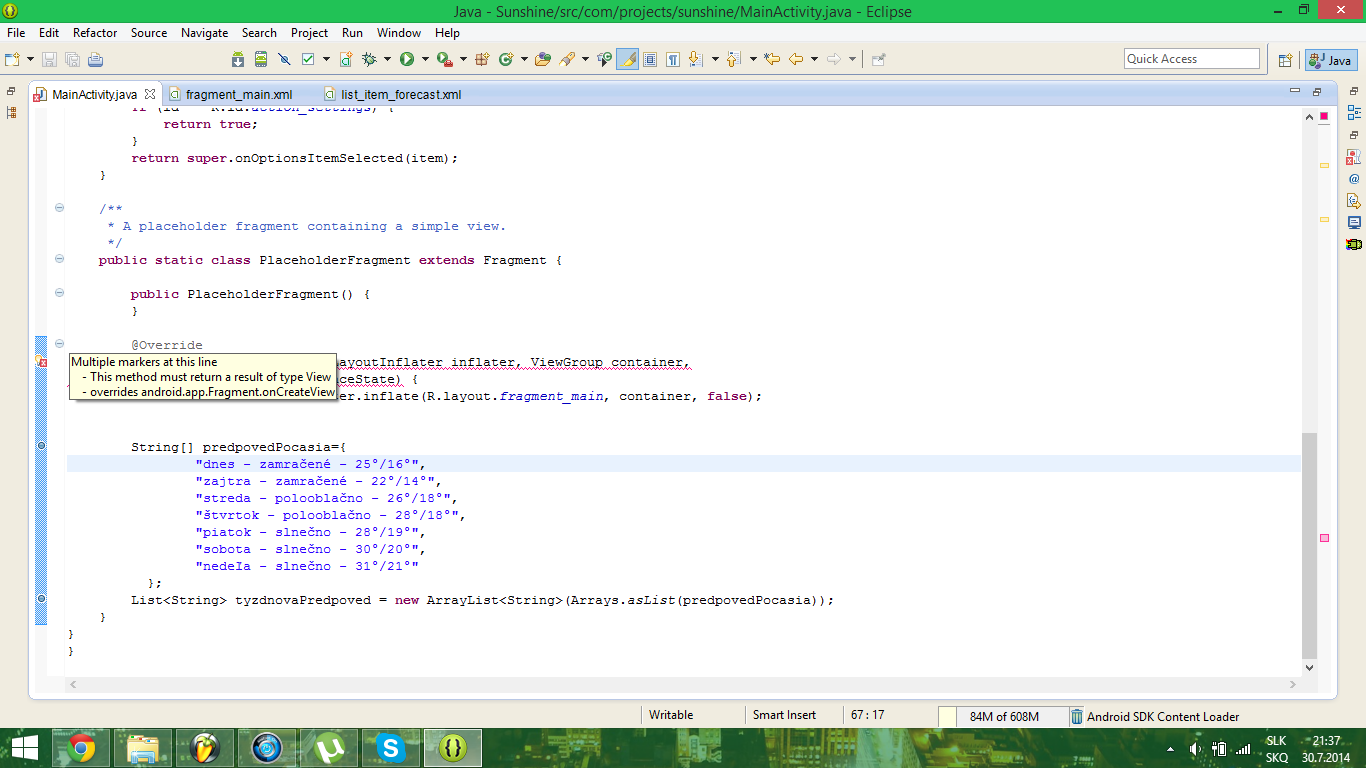
Task: Launch Debug with the bug icon
Action: 369,60
